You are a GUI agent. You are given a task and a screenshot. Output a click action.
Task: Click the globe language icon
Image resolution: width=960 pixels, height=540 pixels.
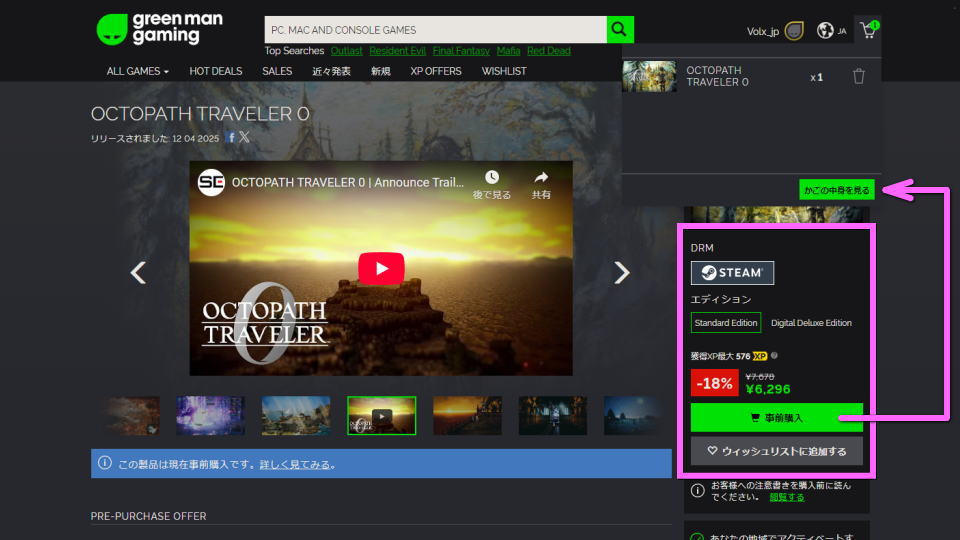click(x=825, y=31)
